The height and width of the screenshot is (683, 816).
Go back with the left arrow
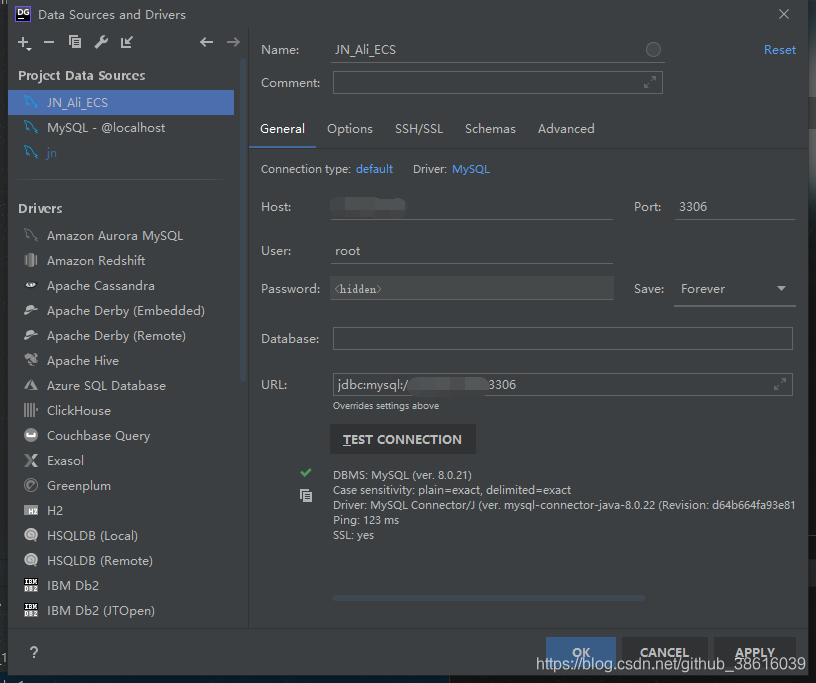coord(207,42)
